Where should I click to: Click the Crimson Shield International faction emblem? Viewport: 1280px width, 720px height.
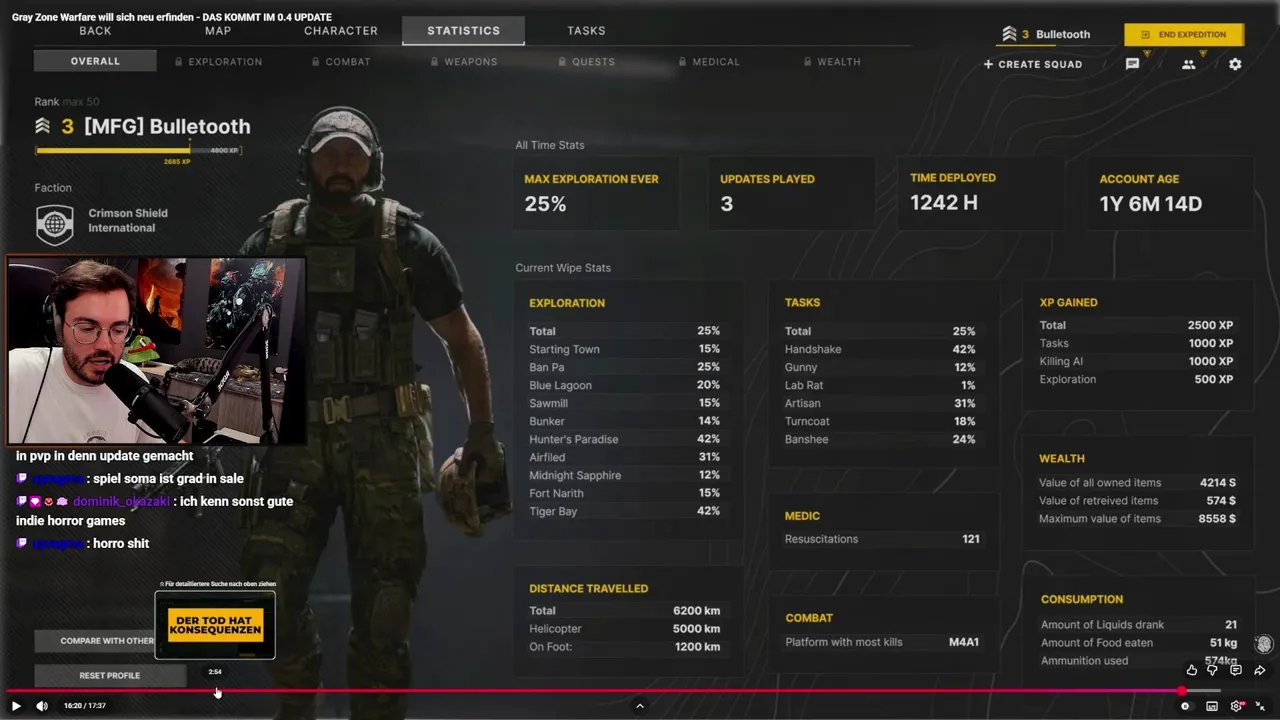coord(55,225)
